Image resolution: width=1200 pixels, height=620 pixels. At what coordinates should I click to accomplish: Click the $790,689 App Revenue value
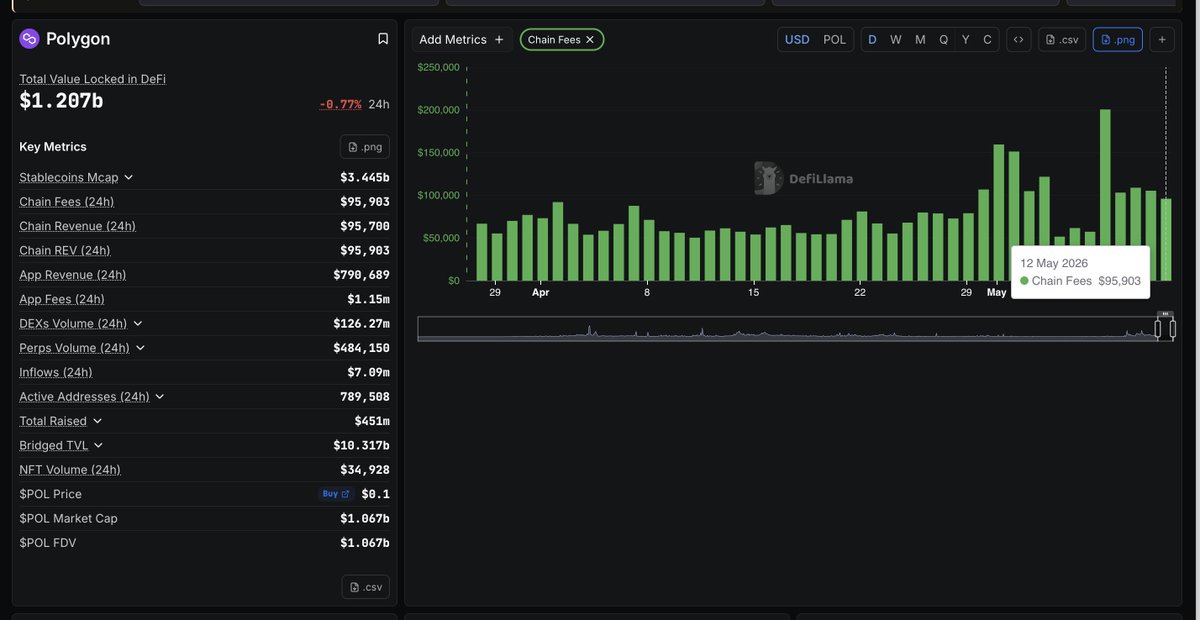click(362, 275)
